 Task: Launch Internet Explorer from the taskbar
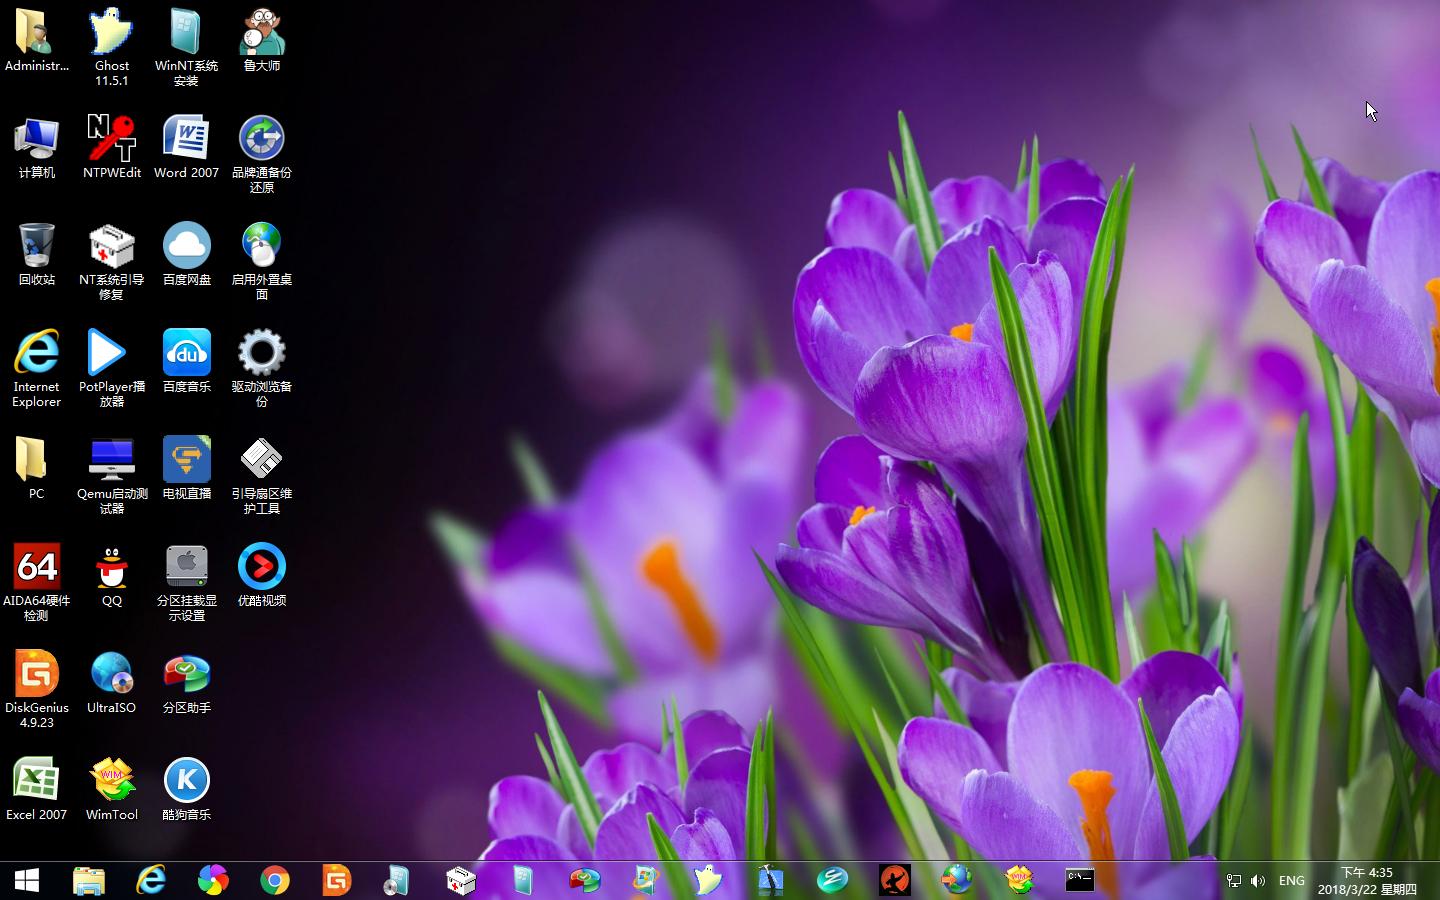coord(151,880)
